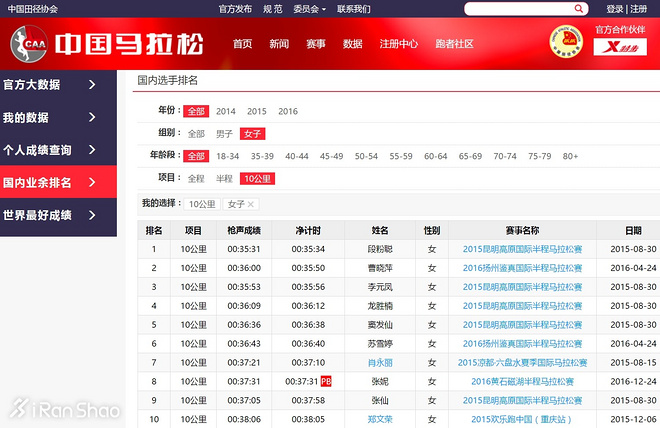The height and width of the screenshot is (428, 660).
Task: Select age range 60-64
Action: (x=436, y=156)
